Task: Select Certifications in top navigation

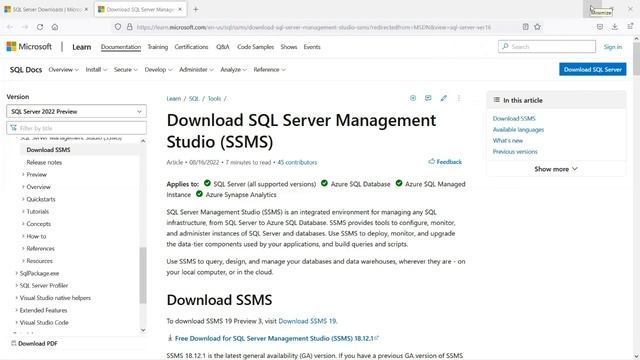Action: coord(191,47)
